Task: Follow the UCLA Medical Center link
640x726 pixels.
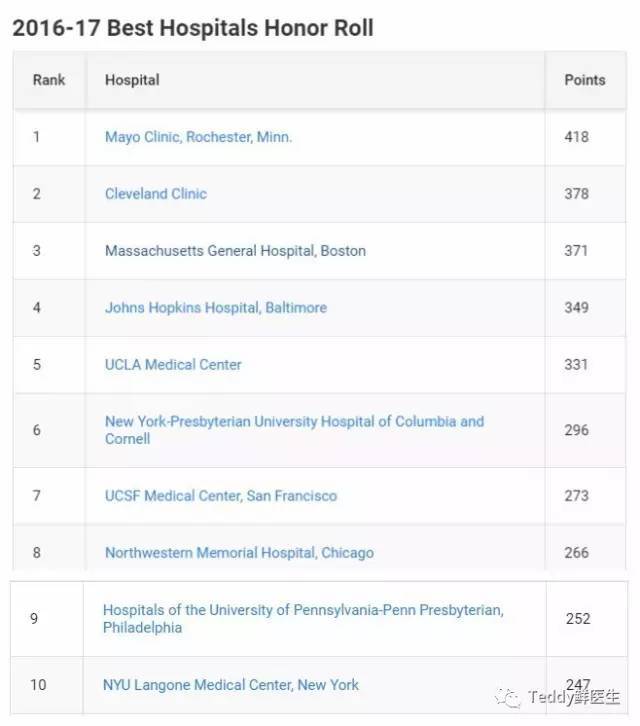Action: 173,365
